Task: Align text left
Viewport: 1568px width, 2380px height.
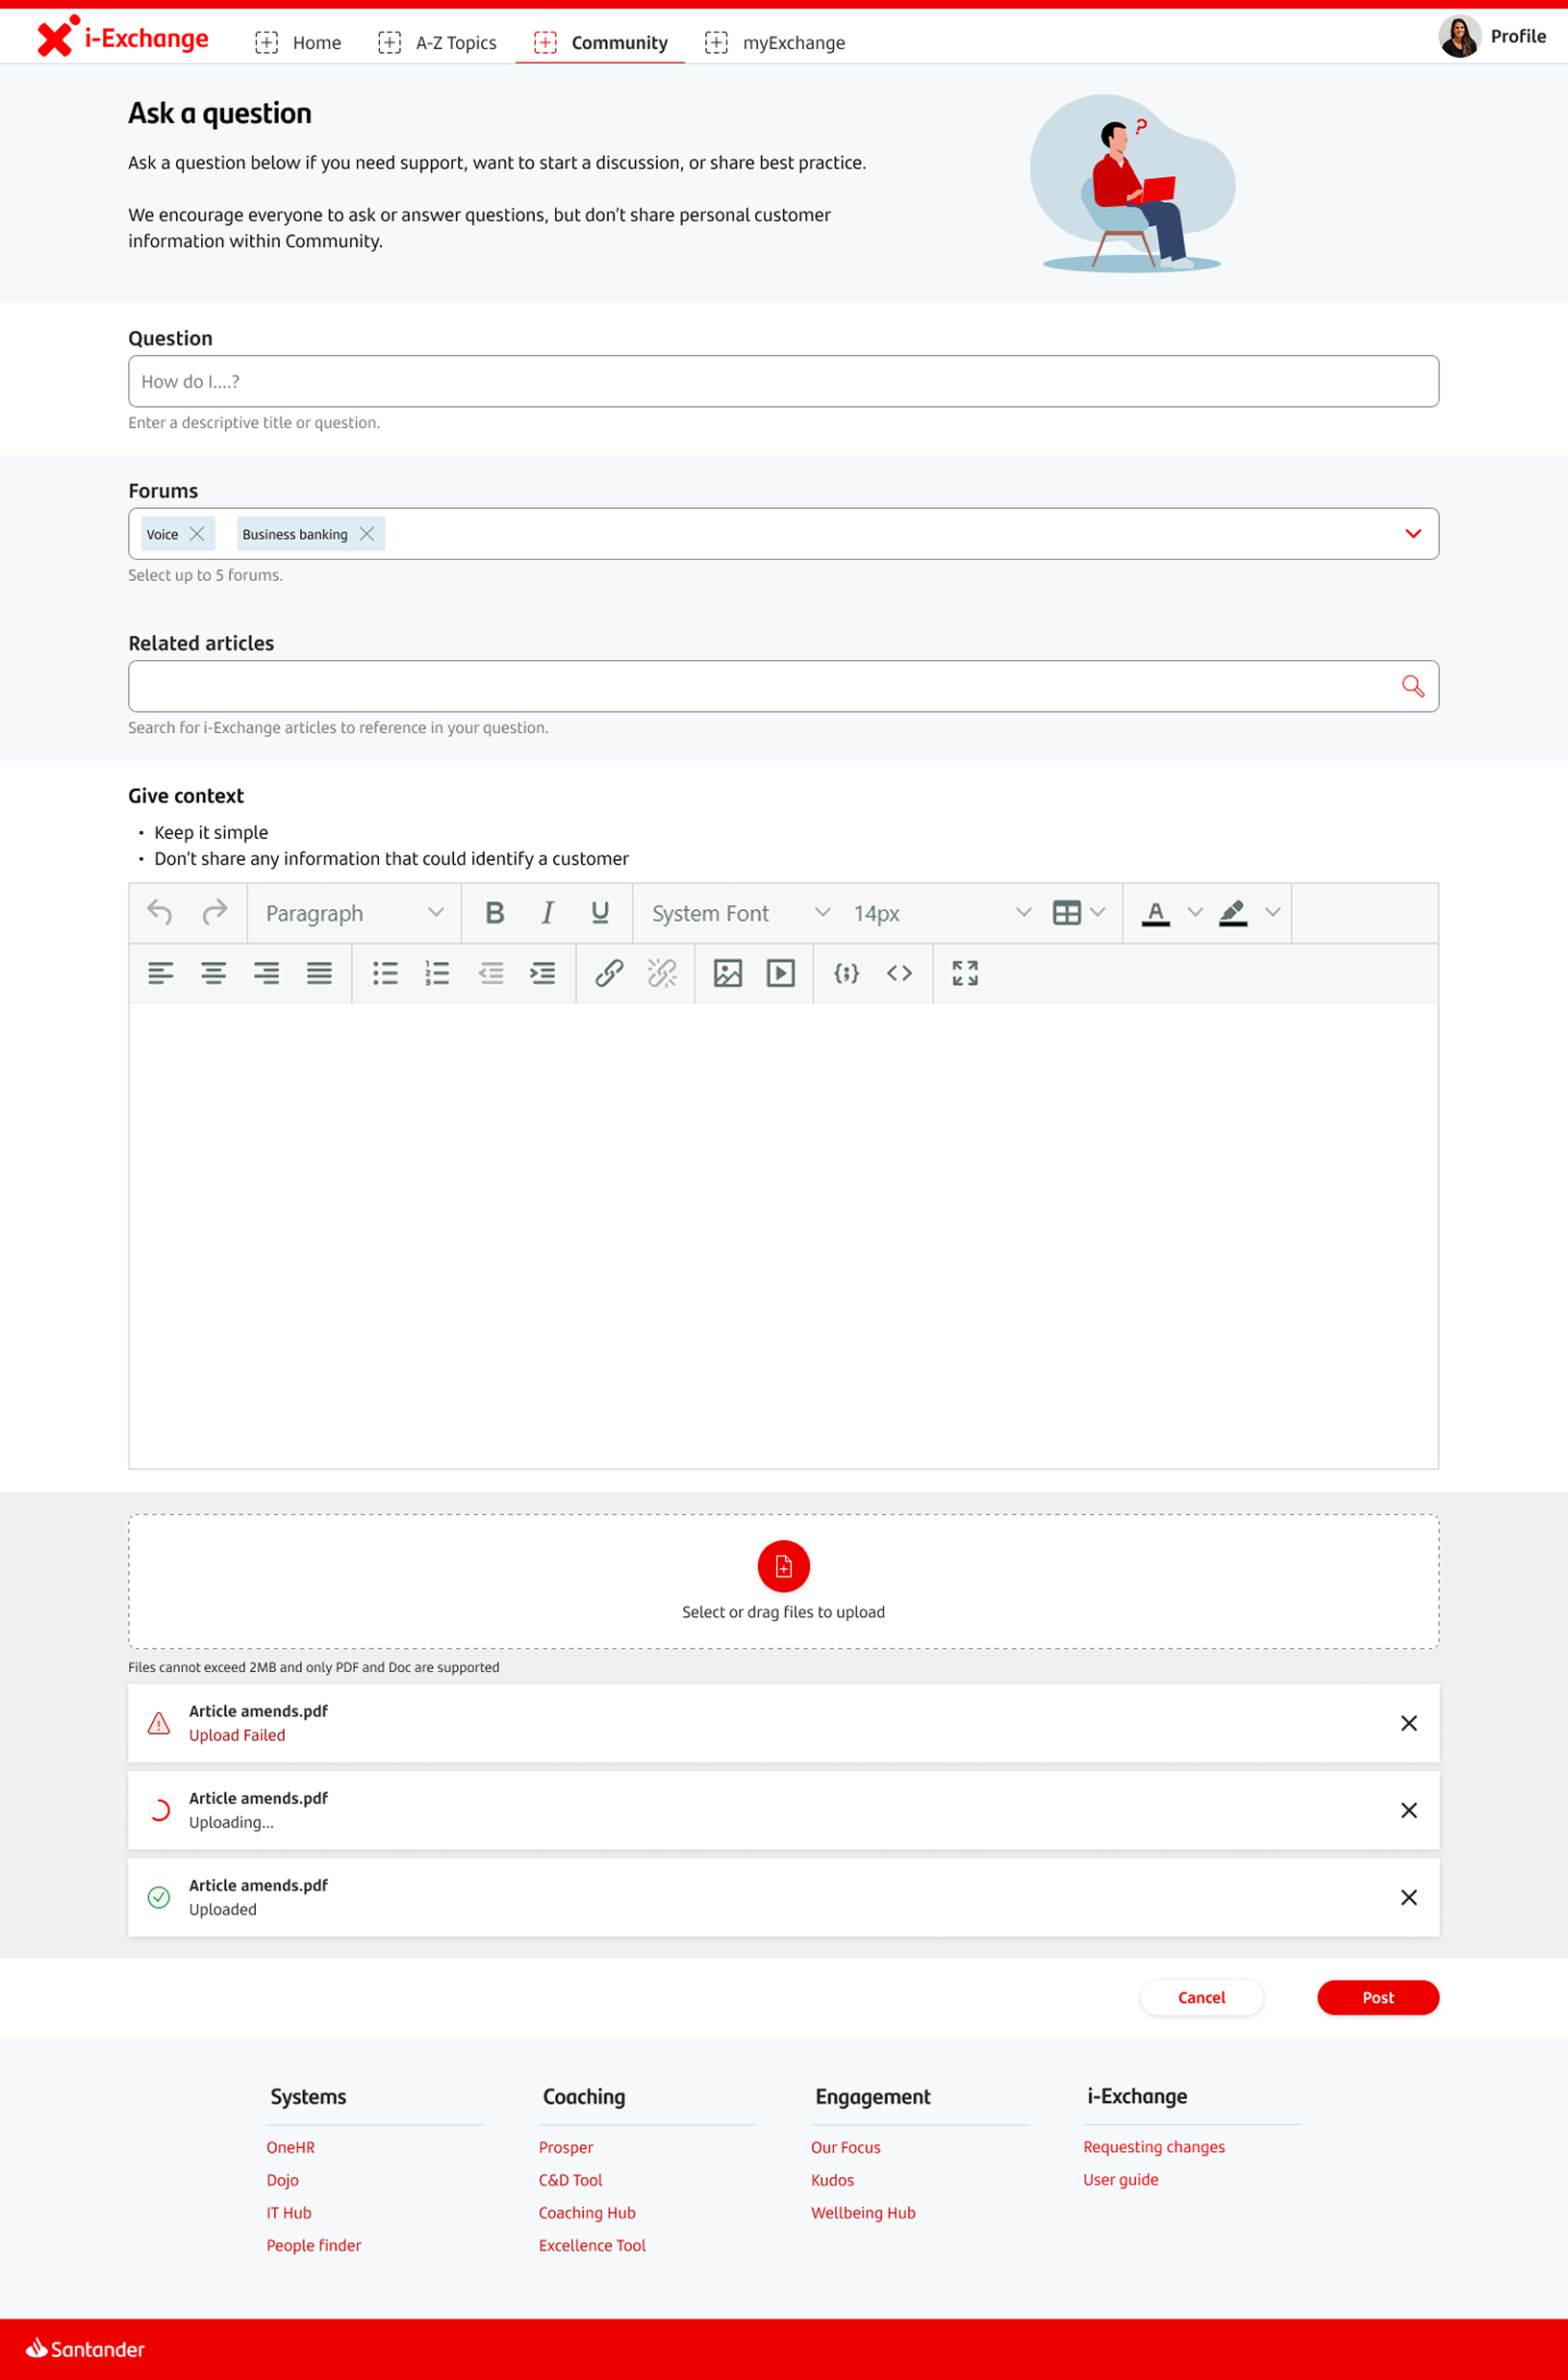Action: point(161,973)
